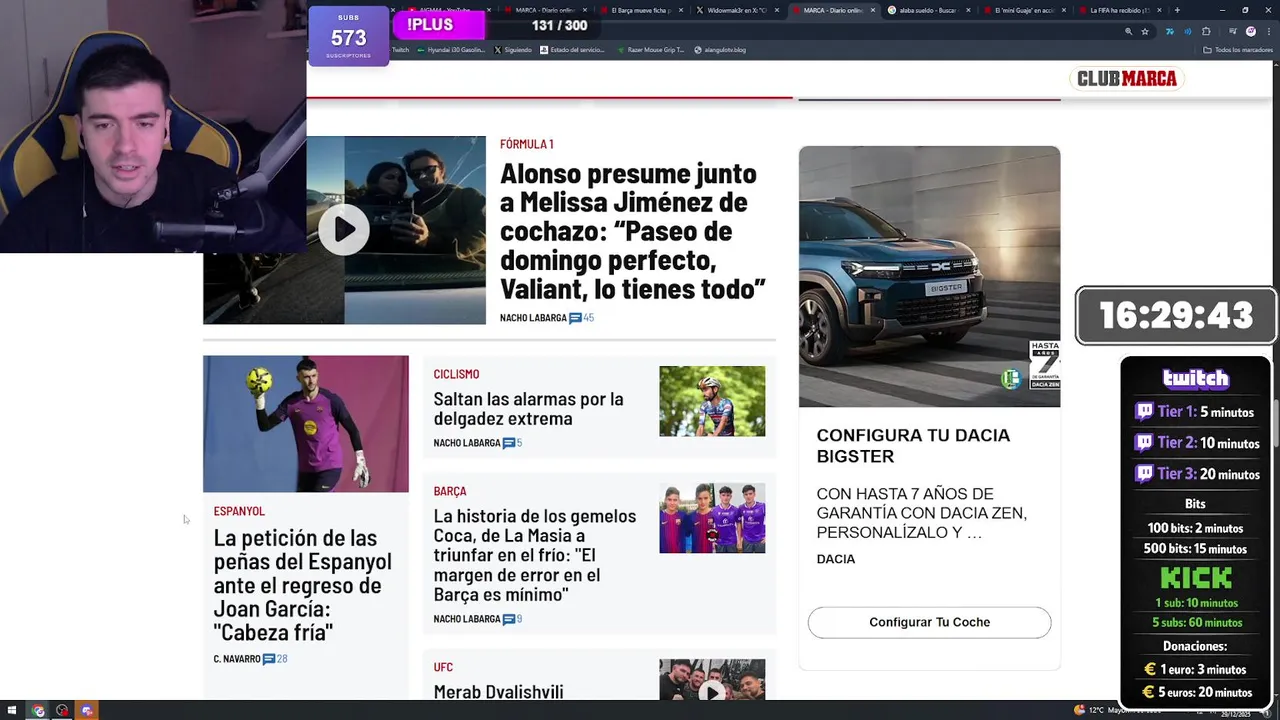Open the Windows Start menu
The width and height of the screenshot is (1280, 720).
click(13, 710)
